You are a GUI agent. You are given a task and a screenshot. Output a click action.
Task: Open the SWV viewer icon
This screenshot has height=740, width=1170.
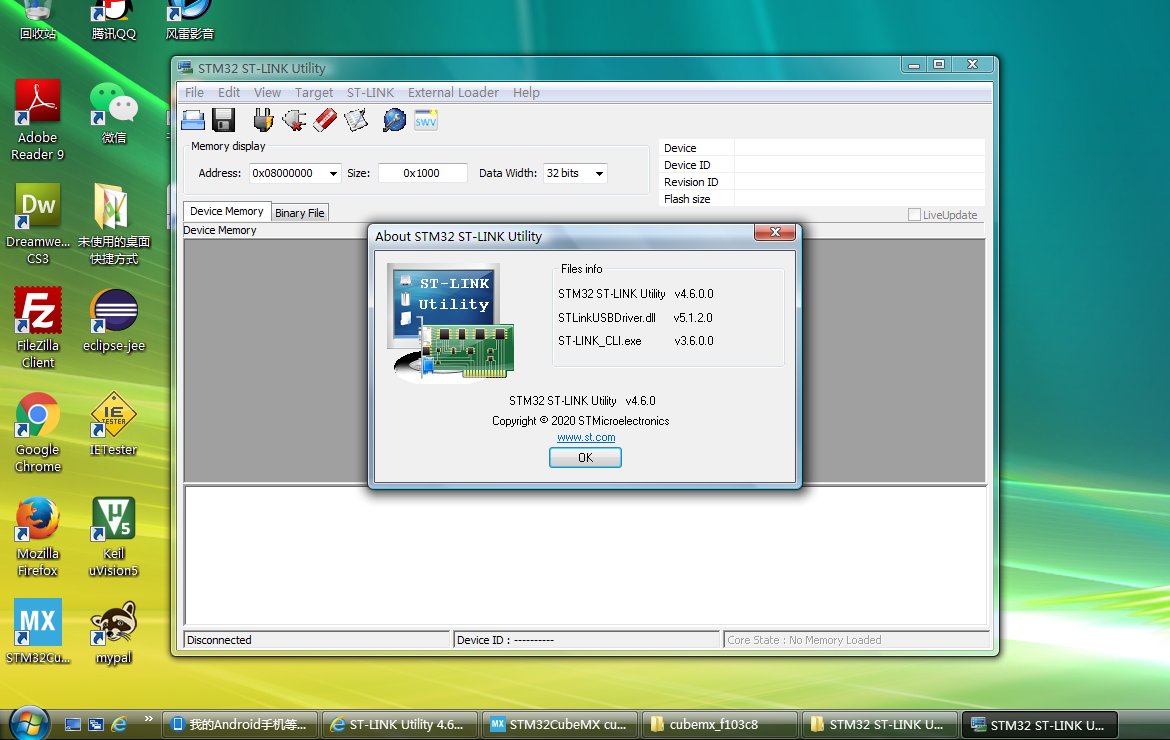[x=425, y=120]
